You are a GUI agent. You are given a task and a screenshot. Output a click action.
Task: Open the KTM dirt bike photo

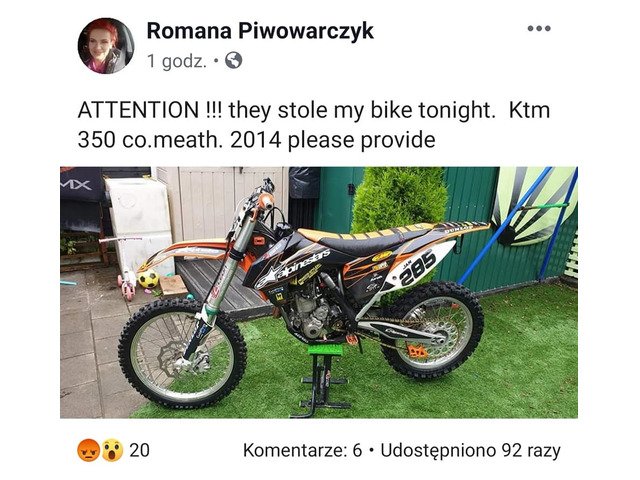click(319, 292)
